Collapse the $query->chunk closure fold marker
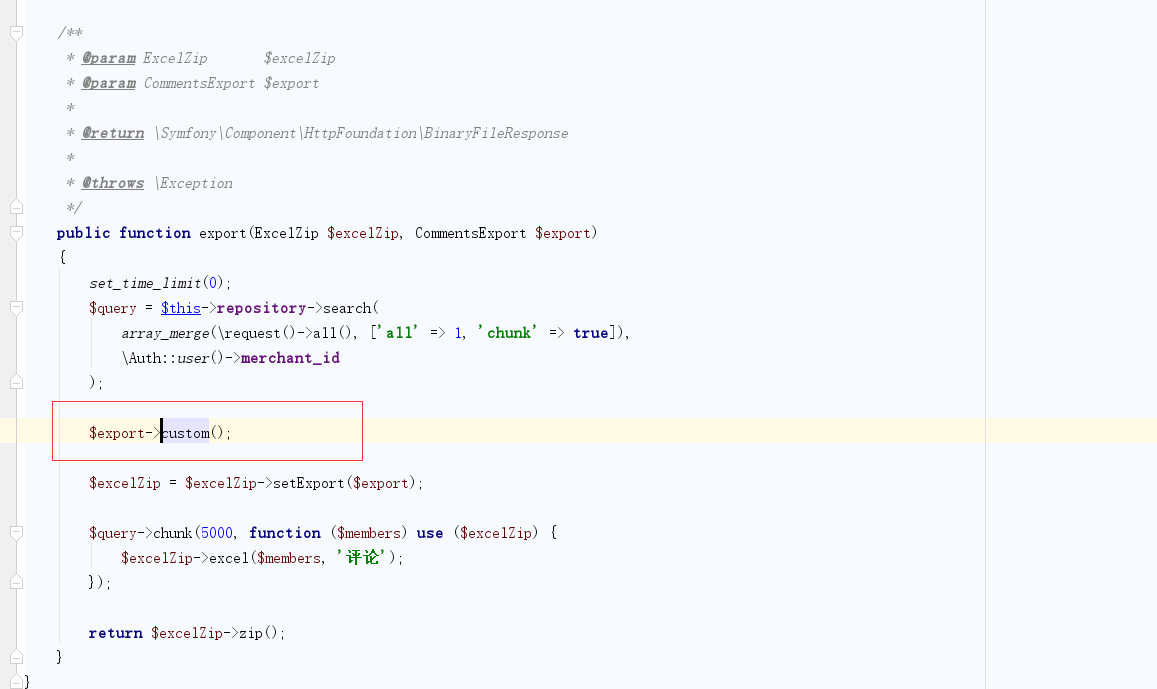The width and height of the screenshot is (1157, 689). pos(16,533)
